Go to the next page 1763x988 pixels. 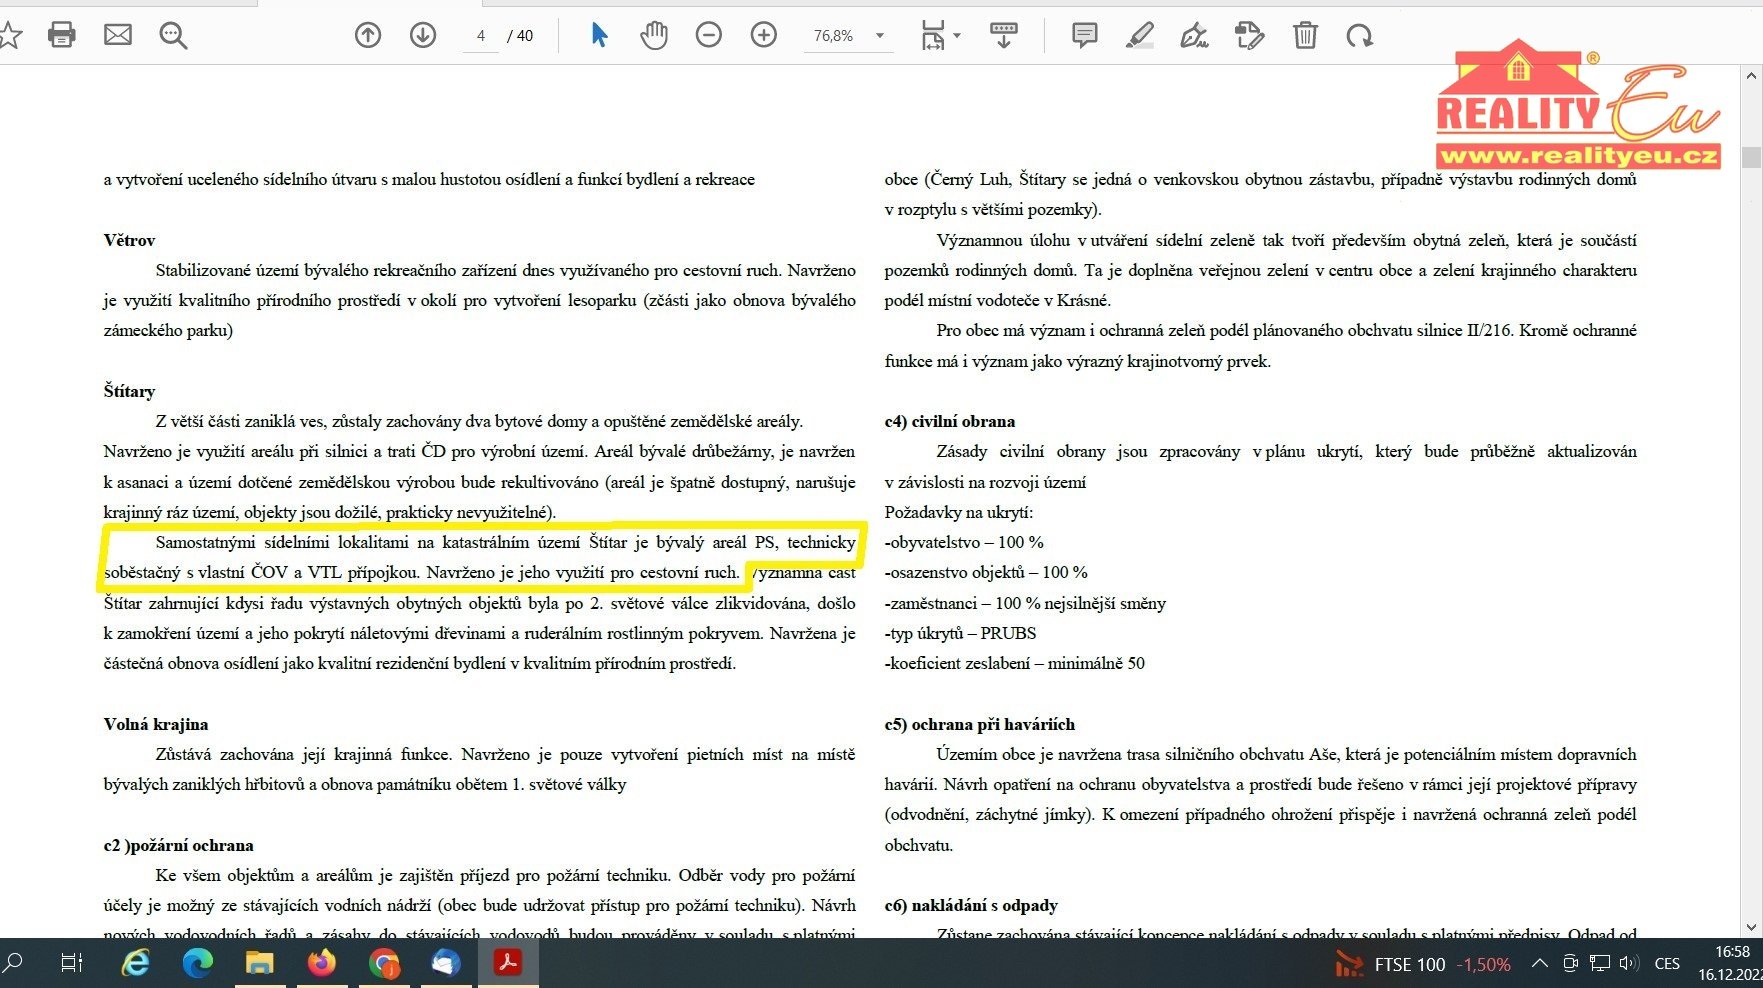(x=423, y=35)
